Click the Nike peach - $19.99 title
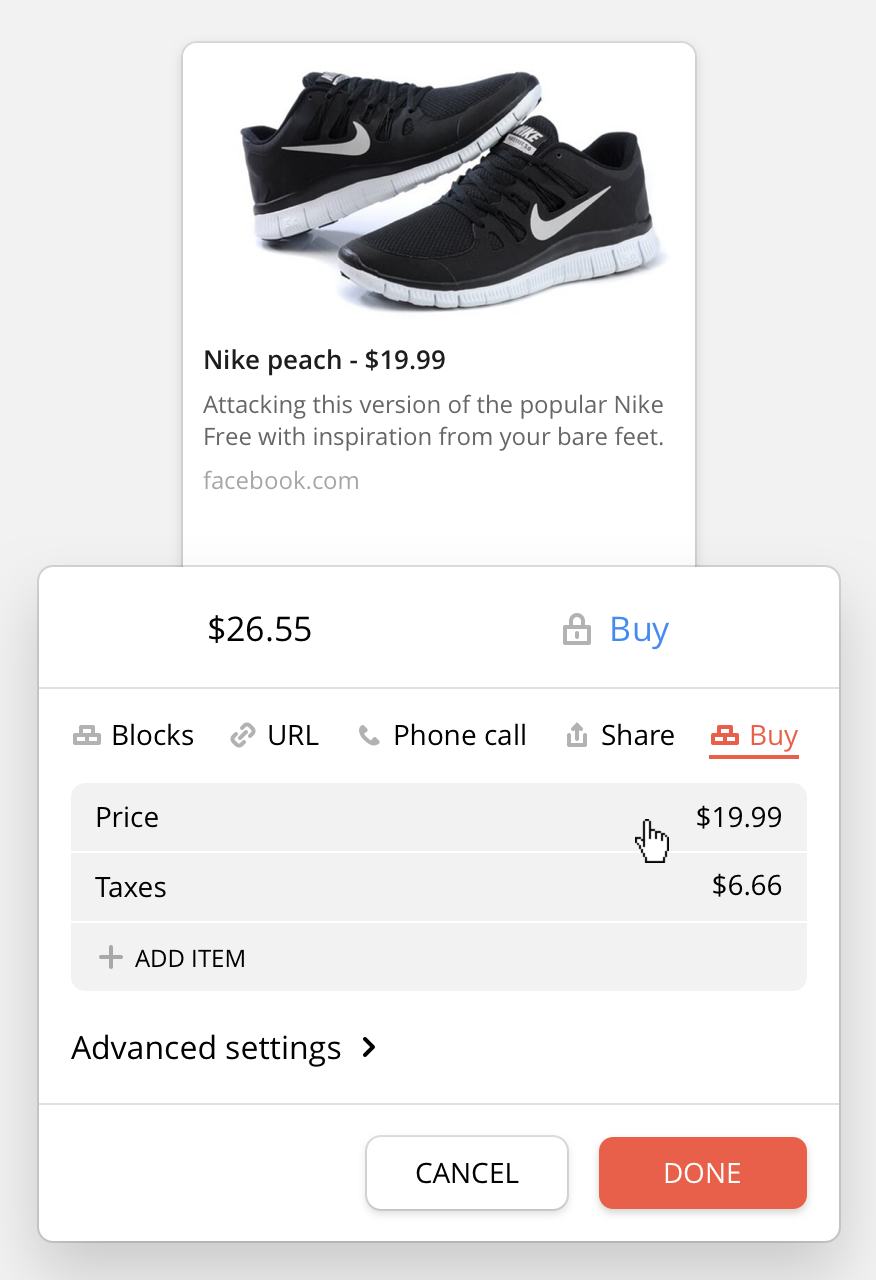876x1280 pixels. click(x=324, y=360)
